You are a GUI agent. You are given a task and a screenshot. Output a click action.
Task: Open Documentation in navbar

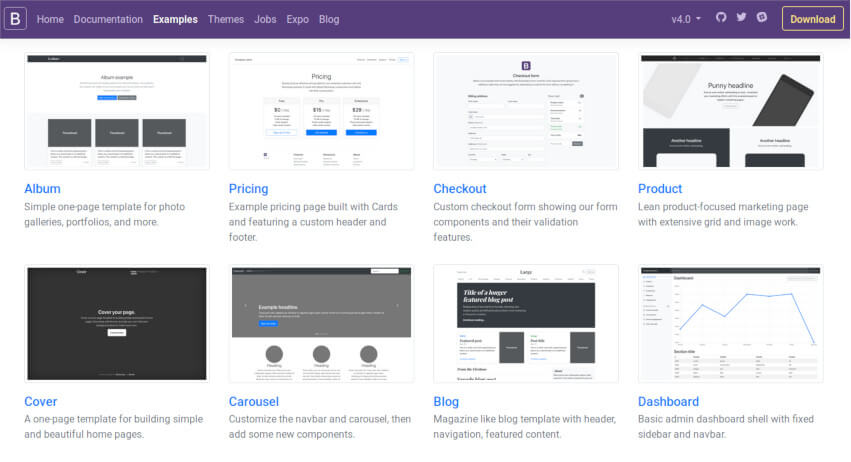click(108, 20)
